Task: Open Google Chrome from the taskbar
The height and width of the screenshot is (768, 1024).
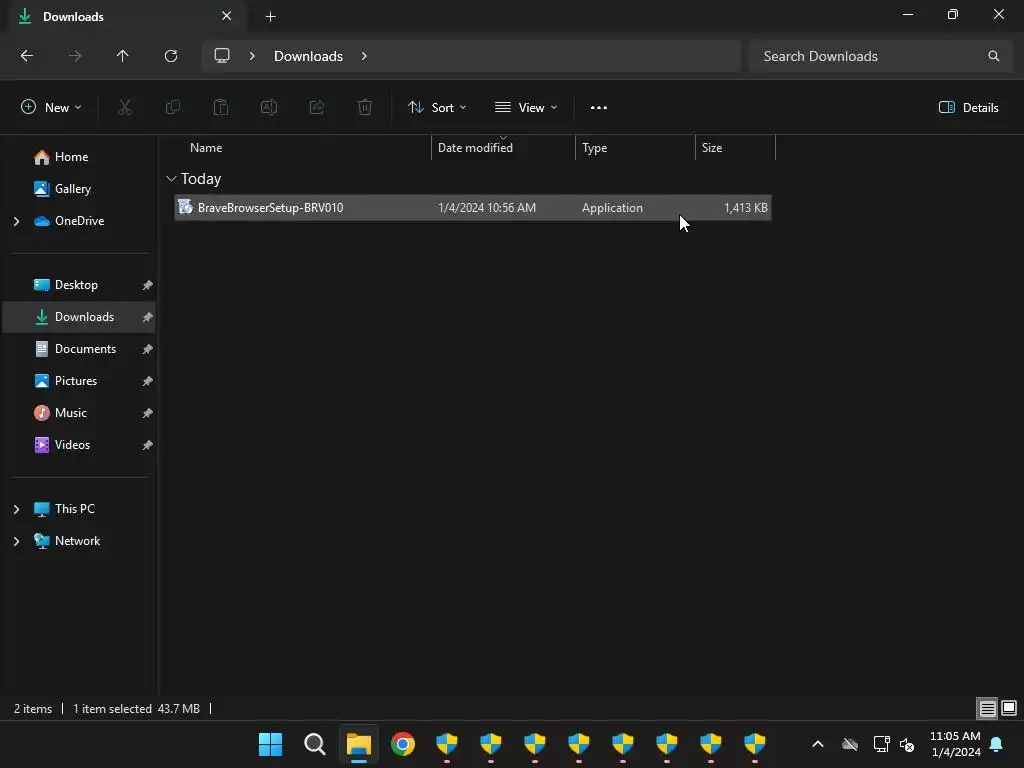Action: tap(403, 744)
